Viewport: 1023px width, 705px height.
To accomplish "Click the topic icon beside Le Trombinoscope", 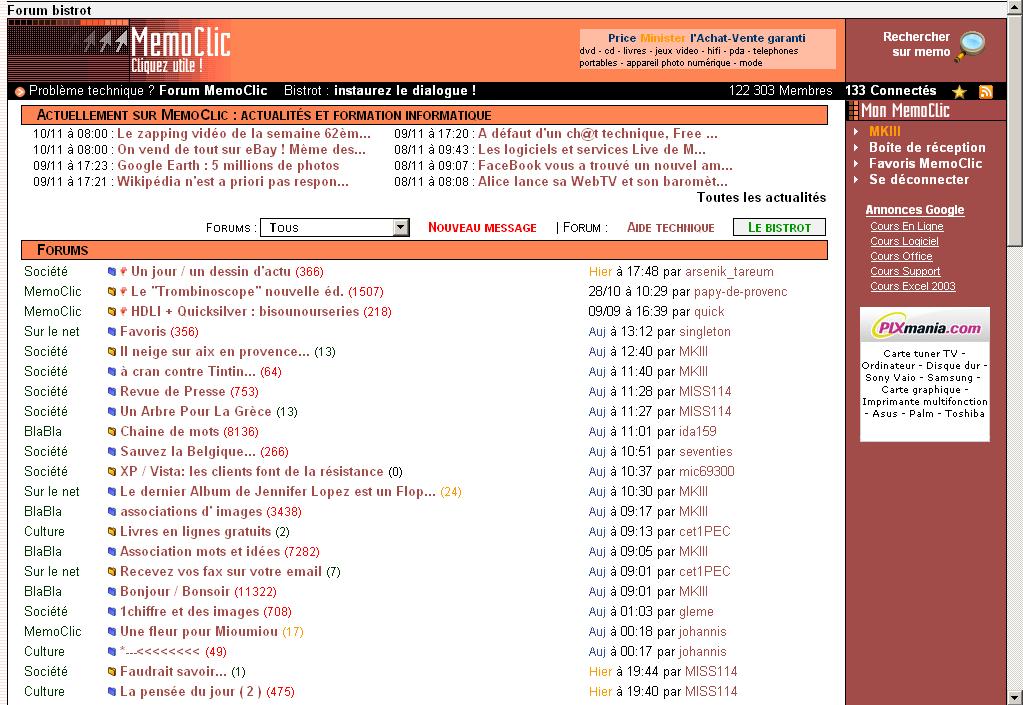I will pos(112,292).
